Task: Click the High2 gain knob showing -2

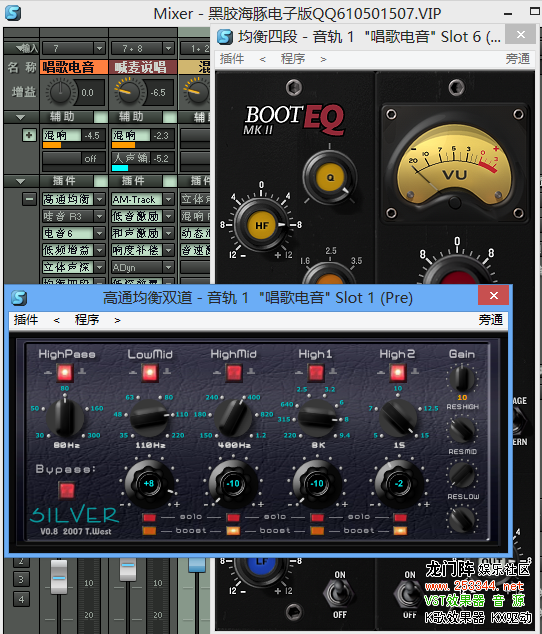Action: point(400,484)
